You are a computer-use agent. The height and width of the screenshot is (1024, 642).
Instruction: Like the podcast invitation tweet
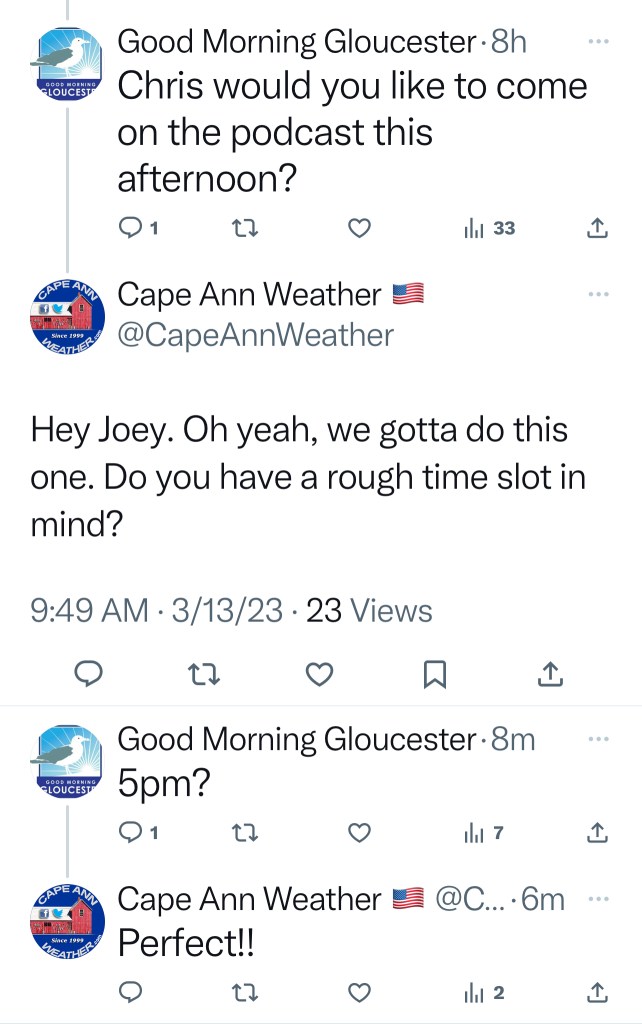[x=359, y=229]
